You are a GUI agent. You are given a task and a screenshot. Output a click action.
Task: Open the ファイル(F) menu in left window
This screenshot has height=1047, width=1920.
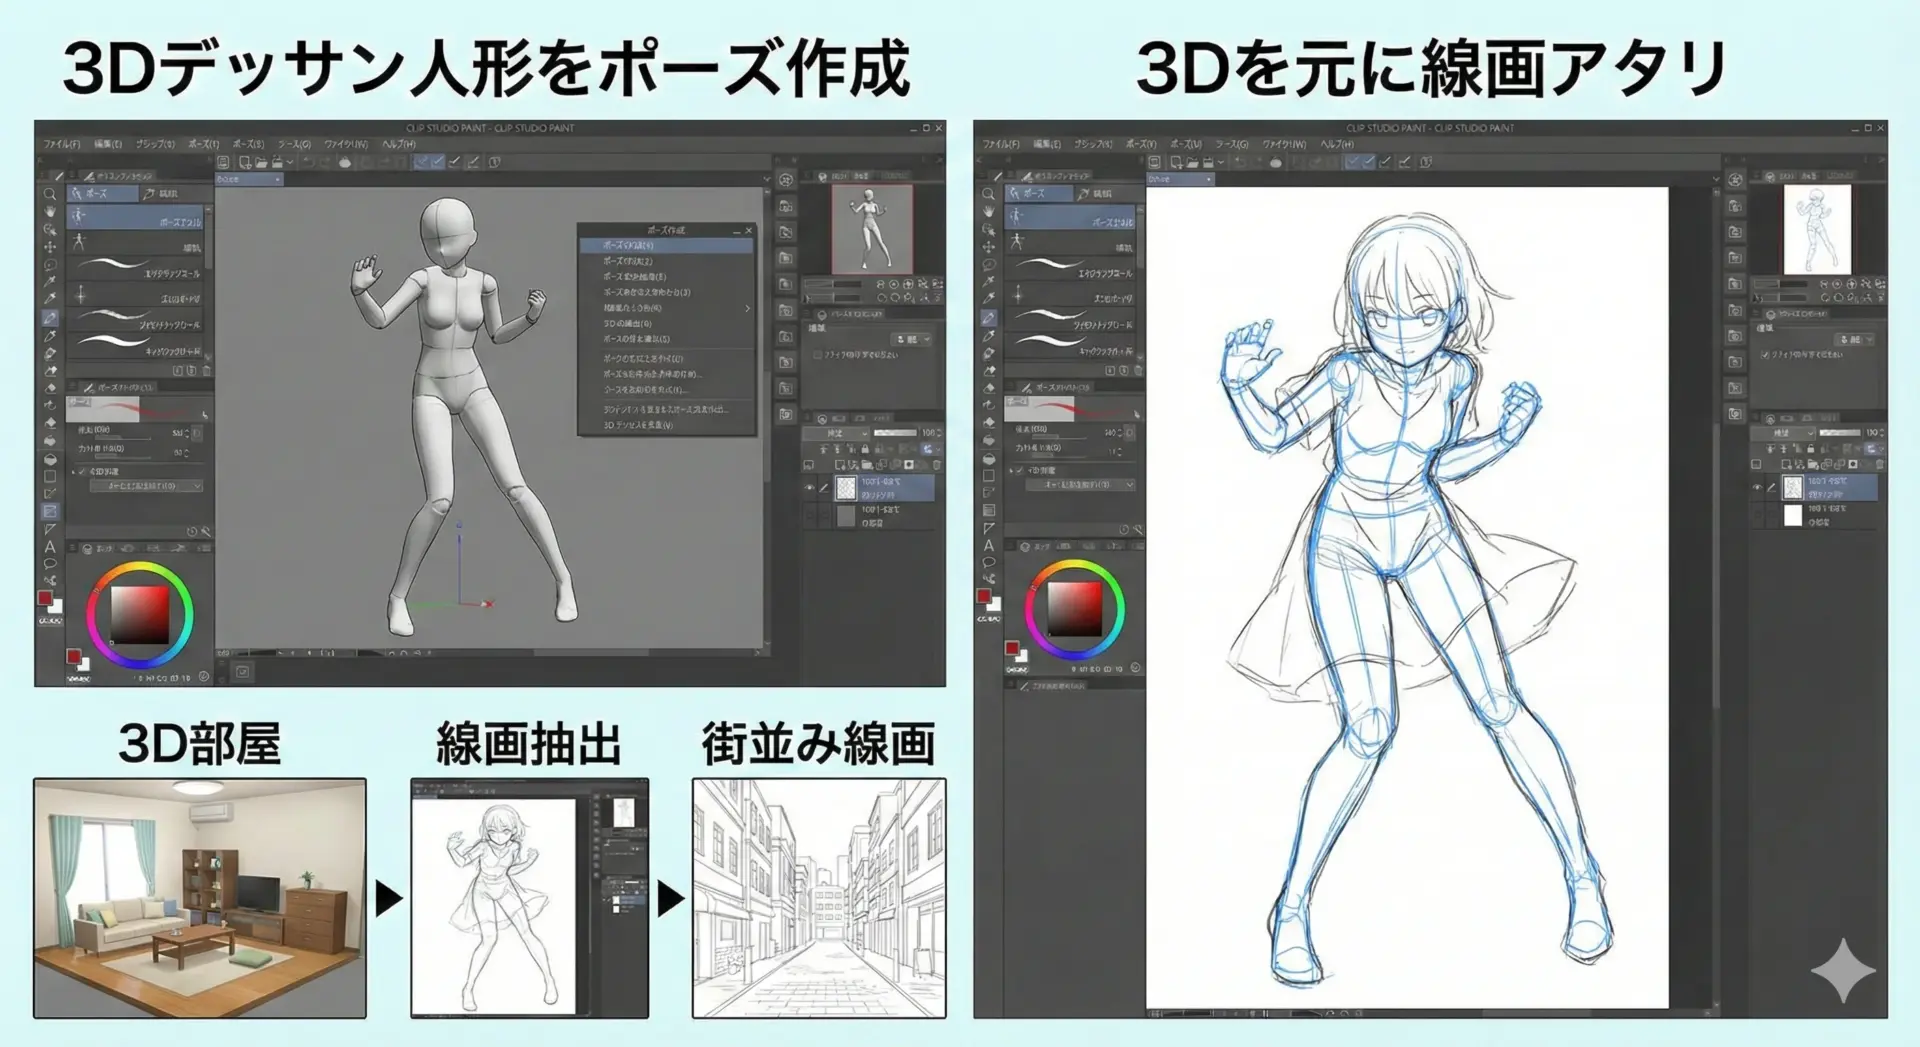coord(61,144)
